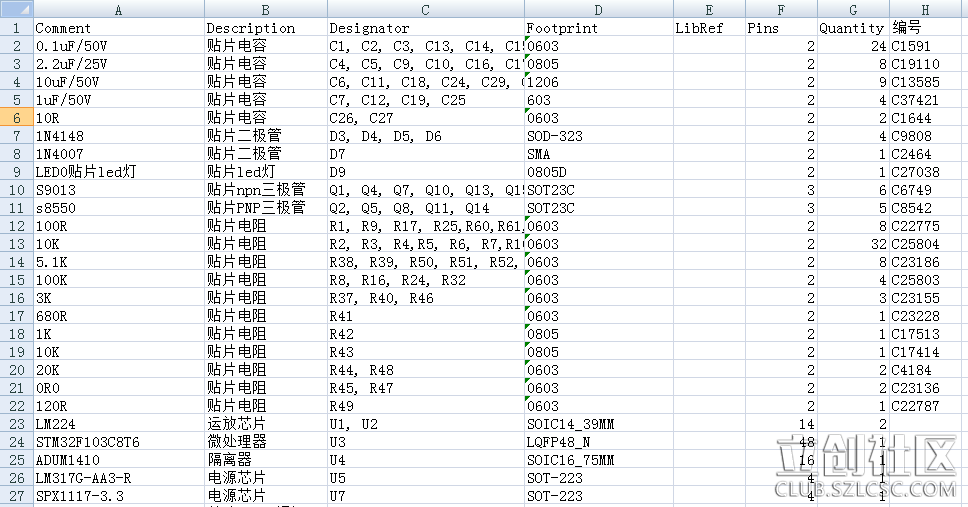Select the "SMA" footprint cell

pos(597,154)
